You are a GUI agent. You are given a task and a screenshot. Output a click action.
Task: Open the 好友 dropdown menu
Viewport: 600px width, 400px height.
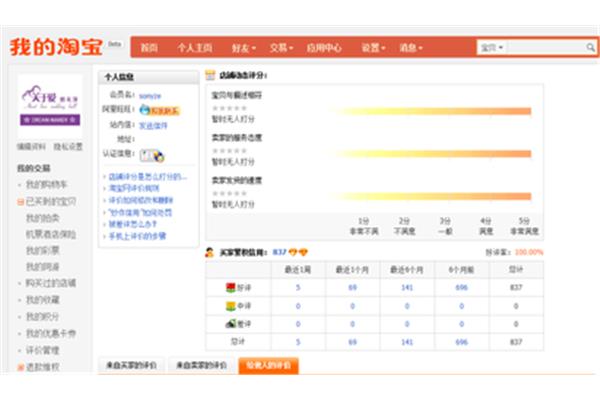243,48
